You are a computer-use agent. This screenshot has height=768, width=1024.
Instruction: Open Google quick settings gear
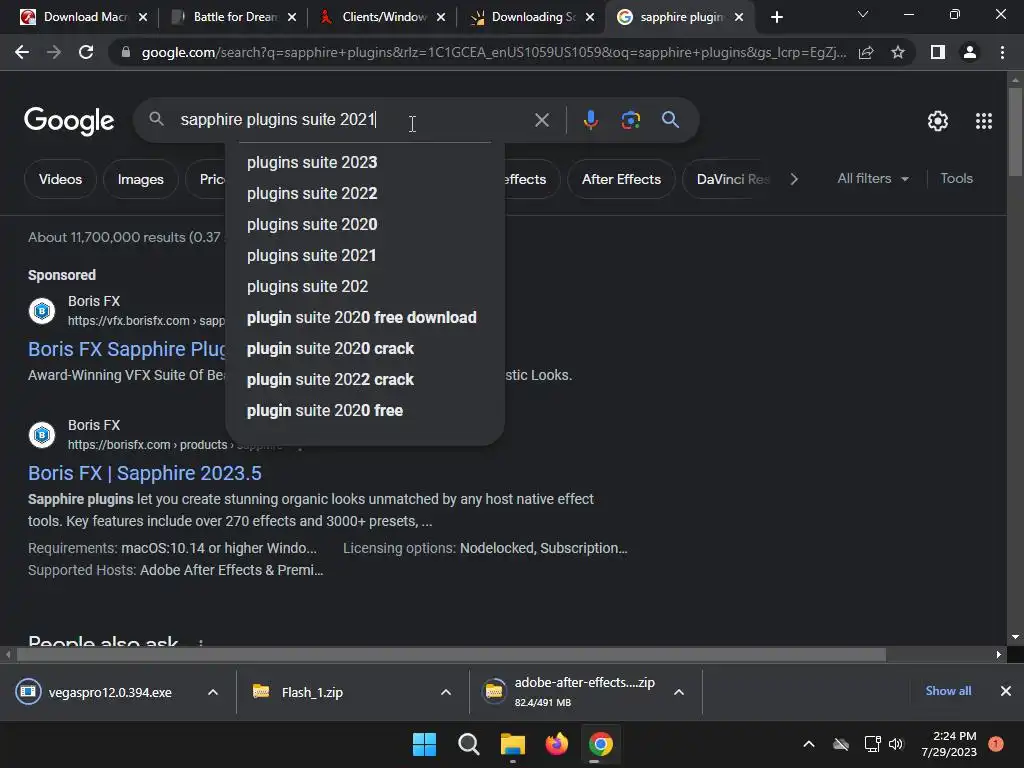(938, 121)
